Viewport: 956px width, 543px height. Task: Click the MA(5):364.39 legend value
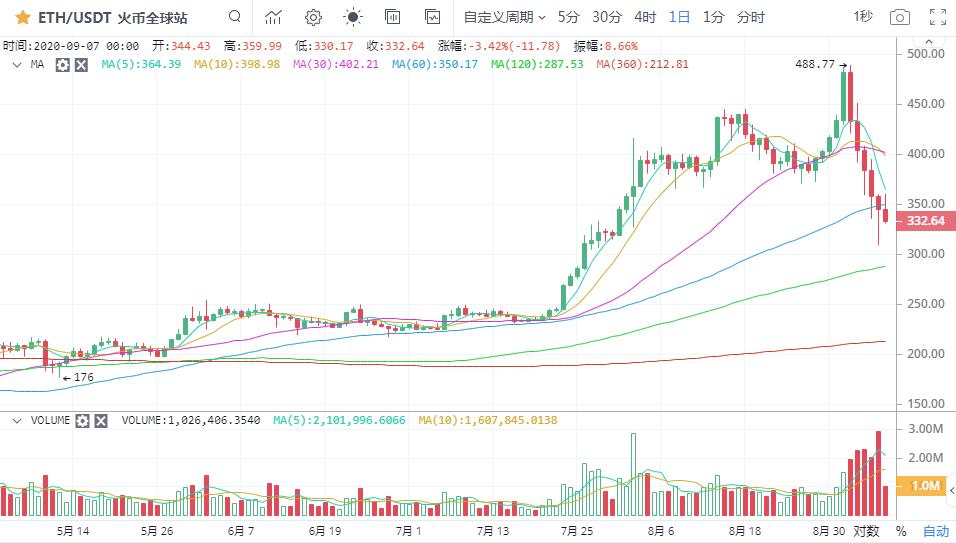pyautogui.click(x=141, y=64)
